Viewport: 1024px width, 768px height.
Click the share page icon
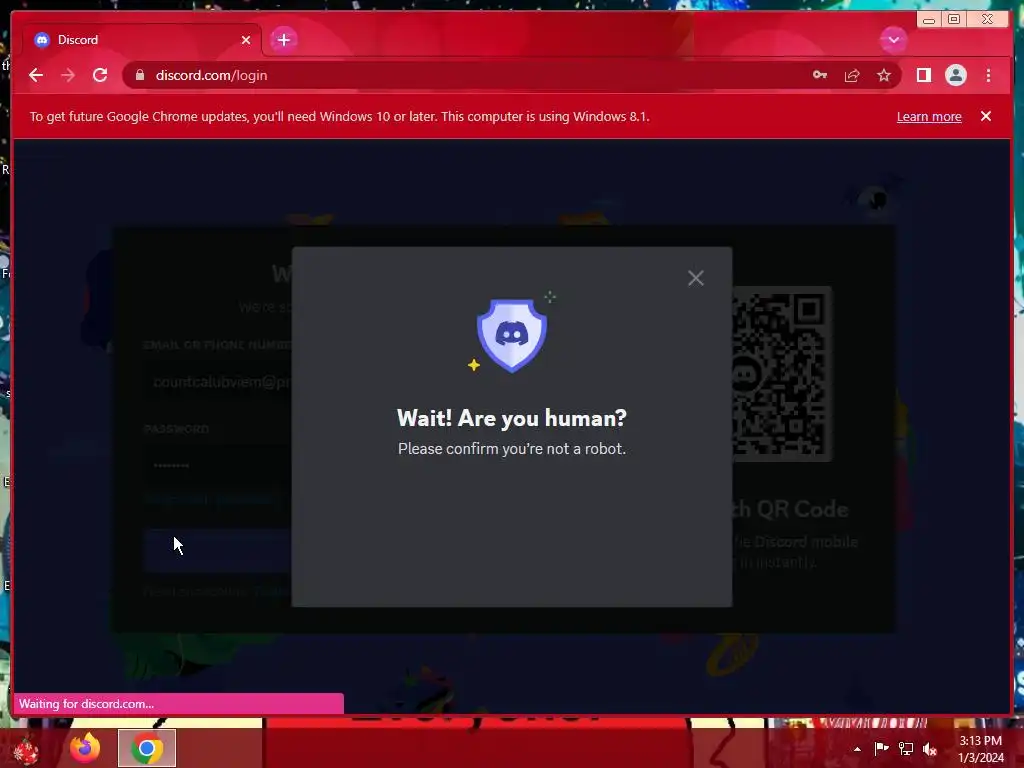pyautogui.click(x=852, y=76)
